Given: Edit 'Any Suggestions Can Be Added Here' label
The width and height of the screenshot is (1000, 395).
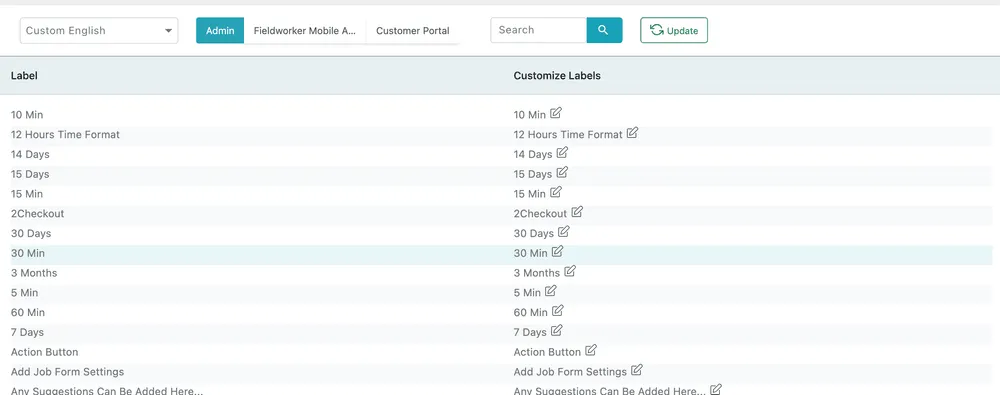Looking at the screenshot, I should [x=716, y=389].
